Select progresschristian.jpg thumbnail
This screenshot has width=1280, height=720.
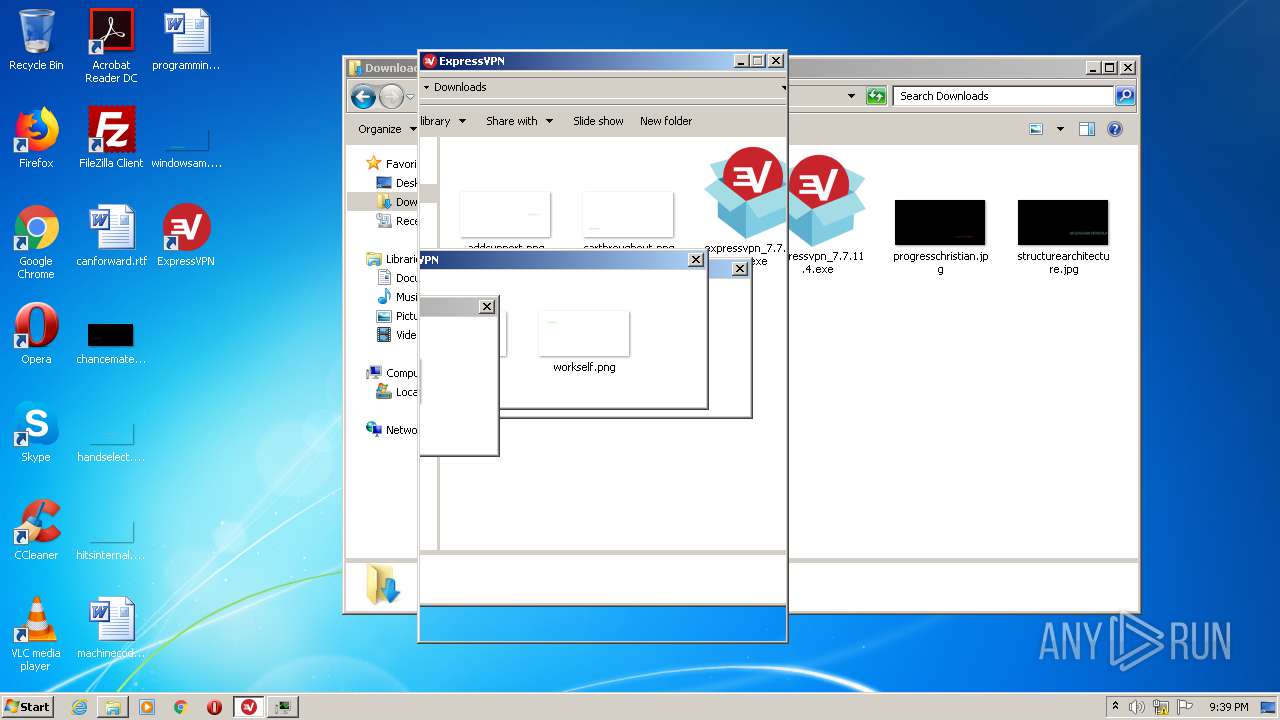[x=940, y=236]
